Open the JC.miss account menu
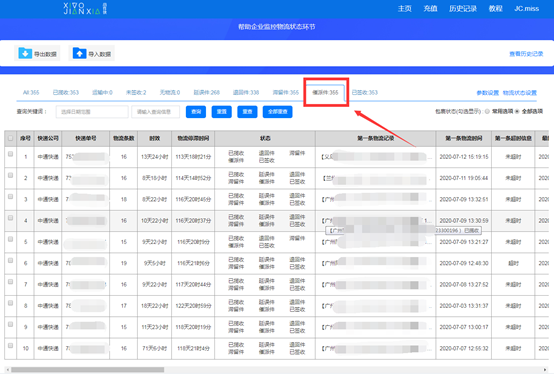 [x=526, y=8]
